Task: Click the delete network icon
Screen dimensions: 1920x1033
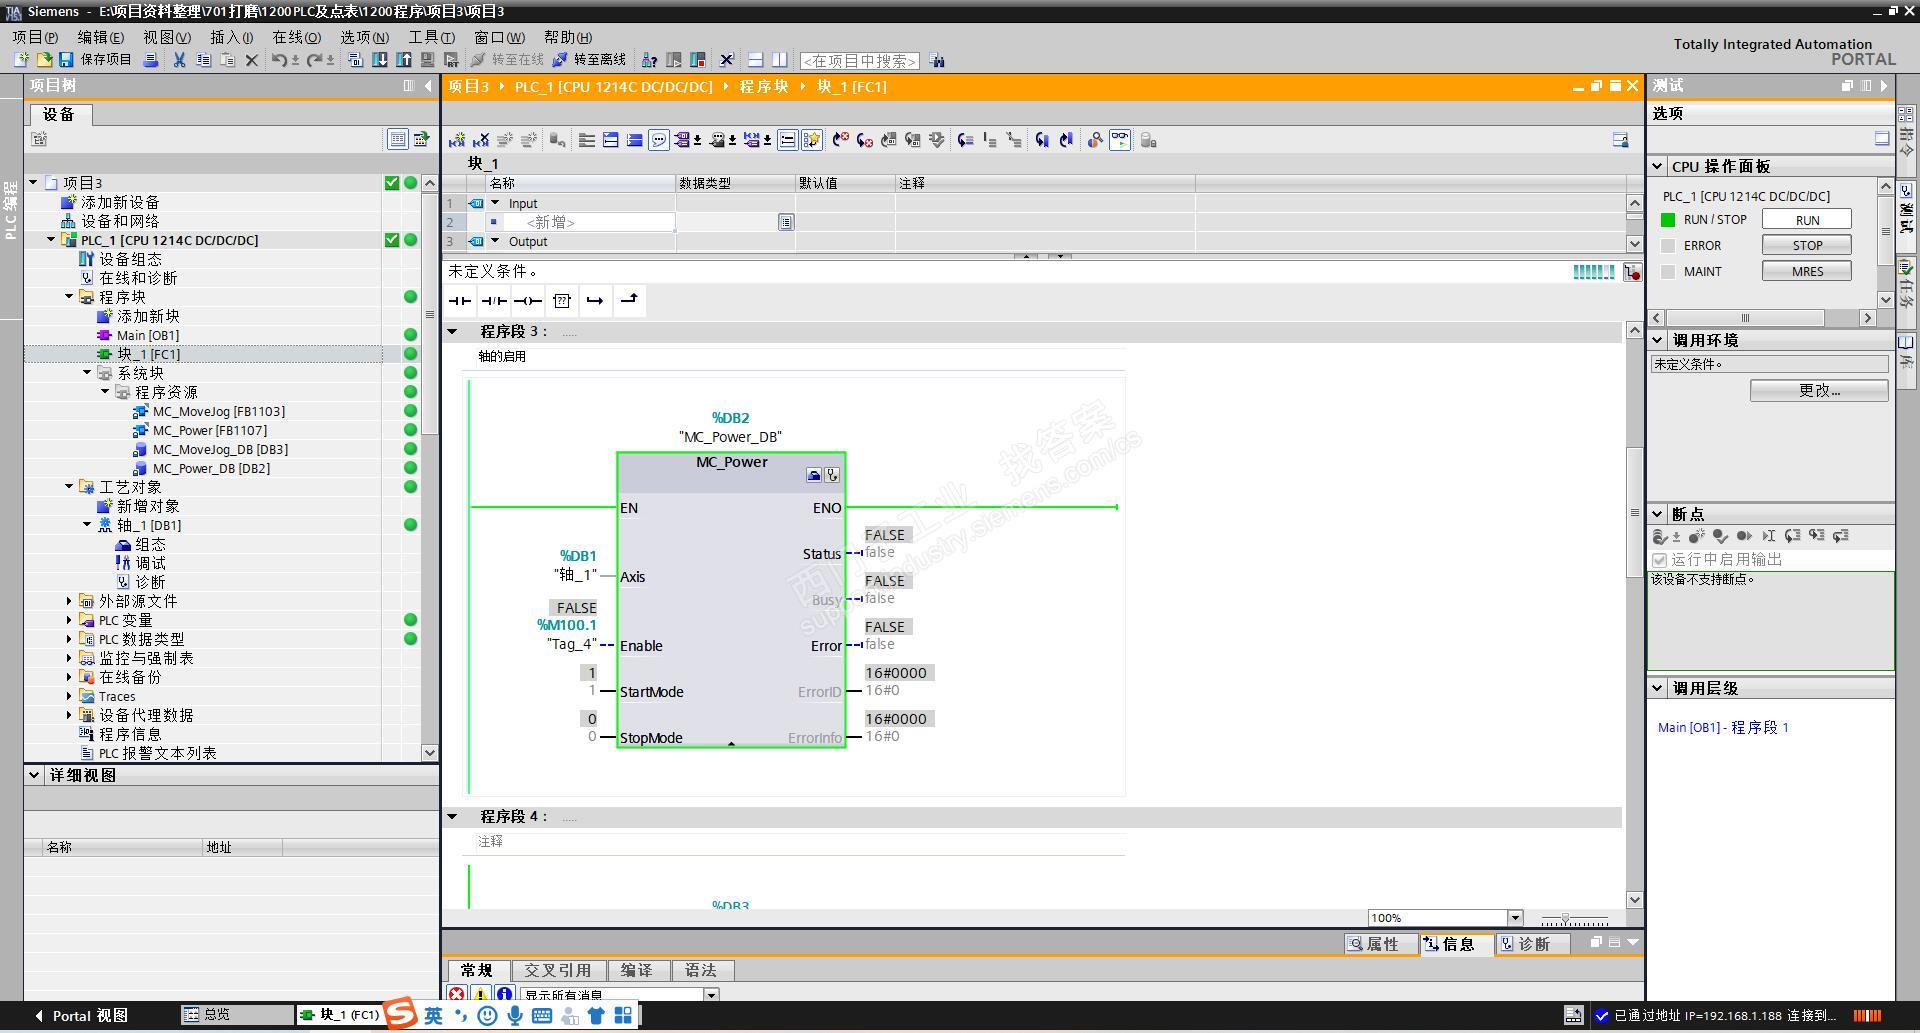Action: (x=481, y=140)
